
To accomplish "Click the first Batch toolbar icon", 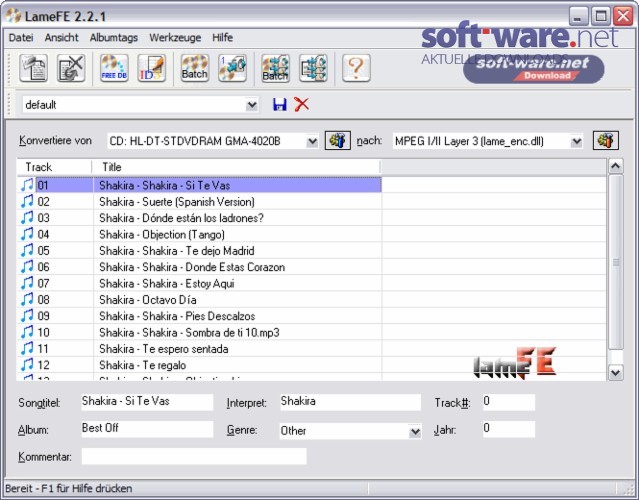I will coord(195,68).
